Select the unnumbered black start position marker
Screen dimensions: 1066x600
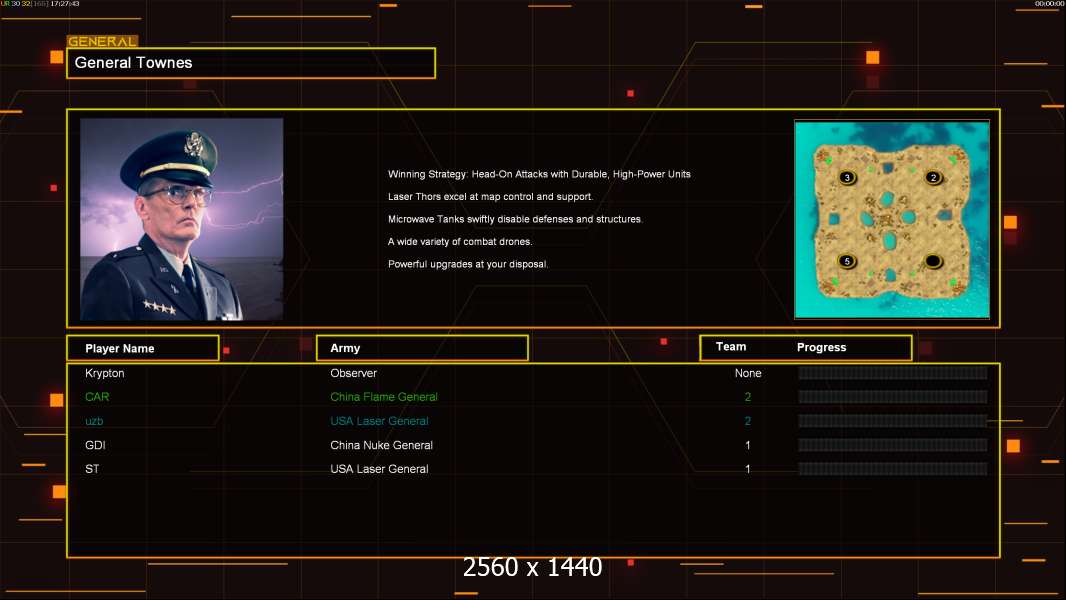tap(933, 261)
